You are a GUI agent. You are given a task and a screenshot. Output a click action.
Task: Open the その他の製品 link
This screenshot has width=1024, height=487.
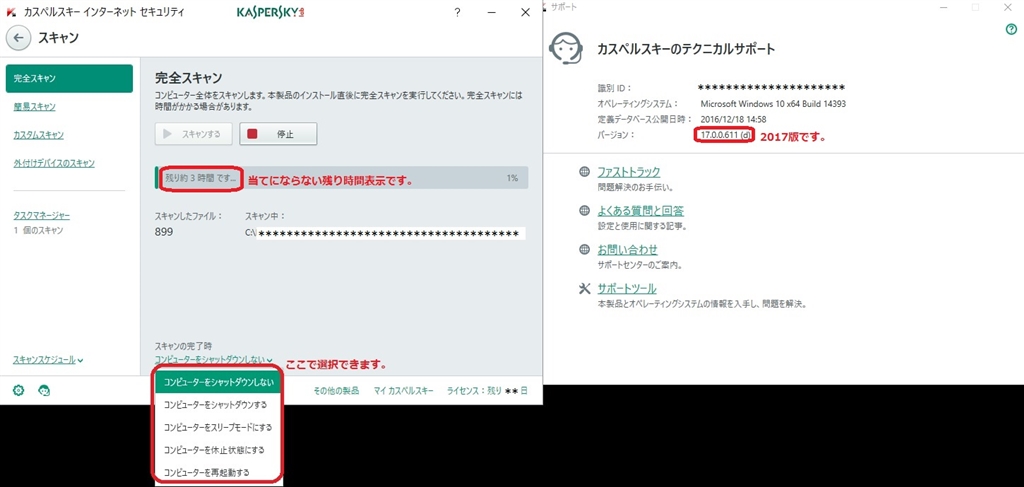336,391
